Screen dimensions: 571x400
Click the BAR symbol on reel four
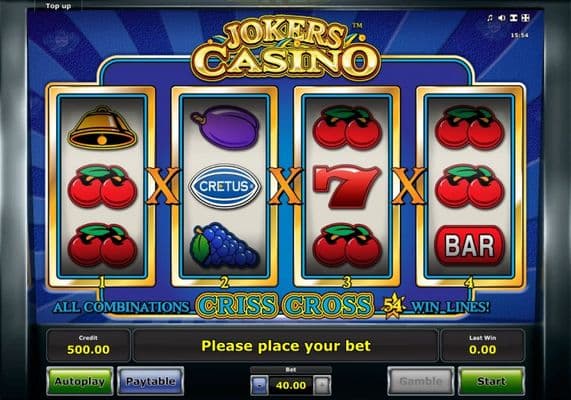click(x=470, y=245)
